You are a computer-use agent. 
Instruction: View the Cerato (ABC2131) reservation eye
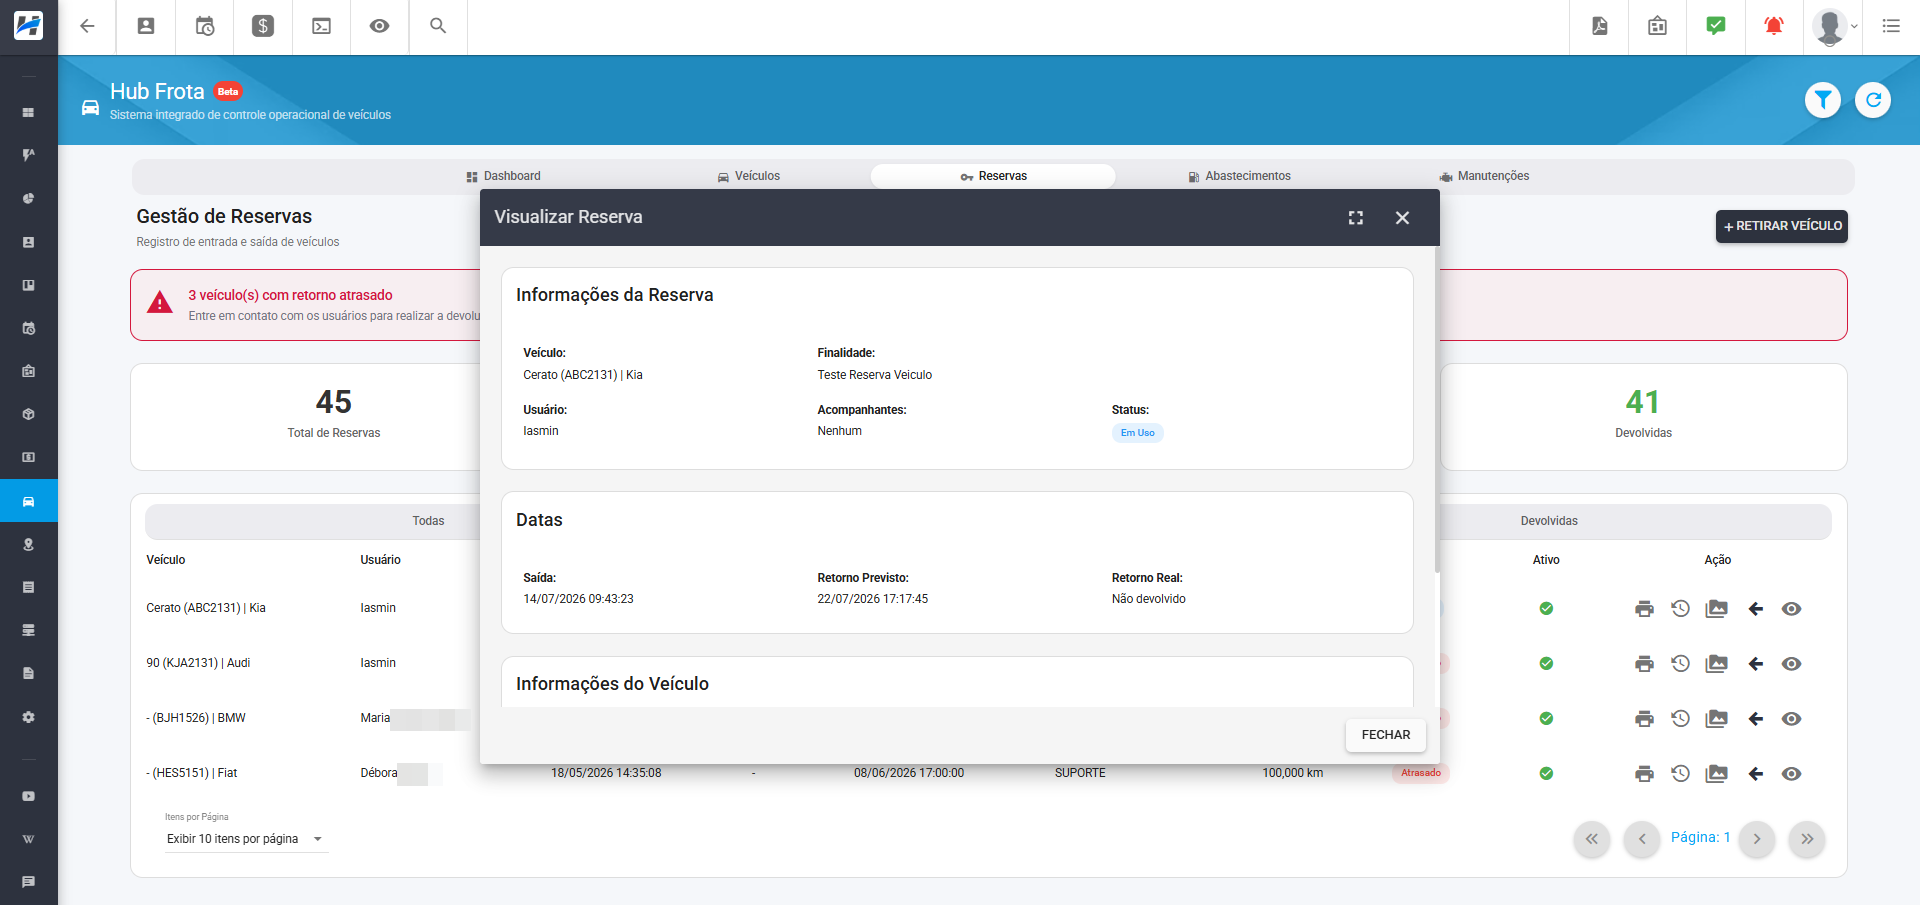tap(1791, 609)
